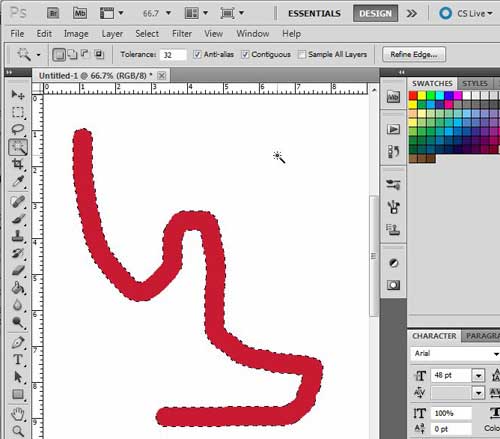Select the Paint Bucket tool

coord(18,288)
